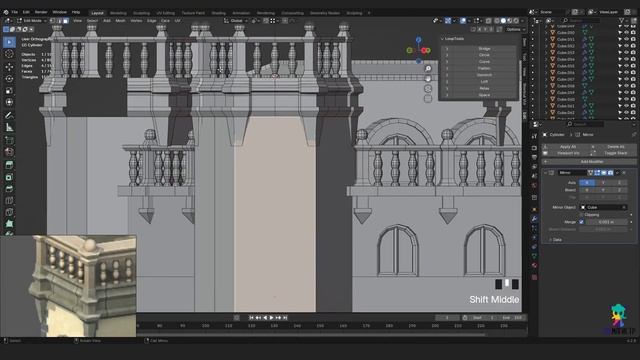This screenshot has width=640, height=360.
Task: Click the Delete All button
Action: coord(616,147)
